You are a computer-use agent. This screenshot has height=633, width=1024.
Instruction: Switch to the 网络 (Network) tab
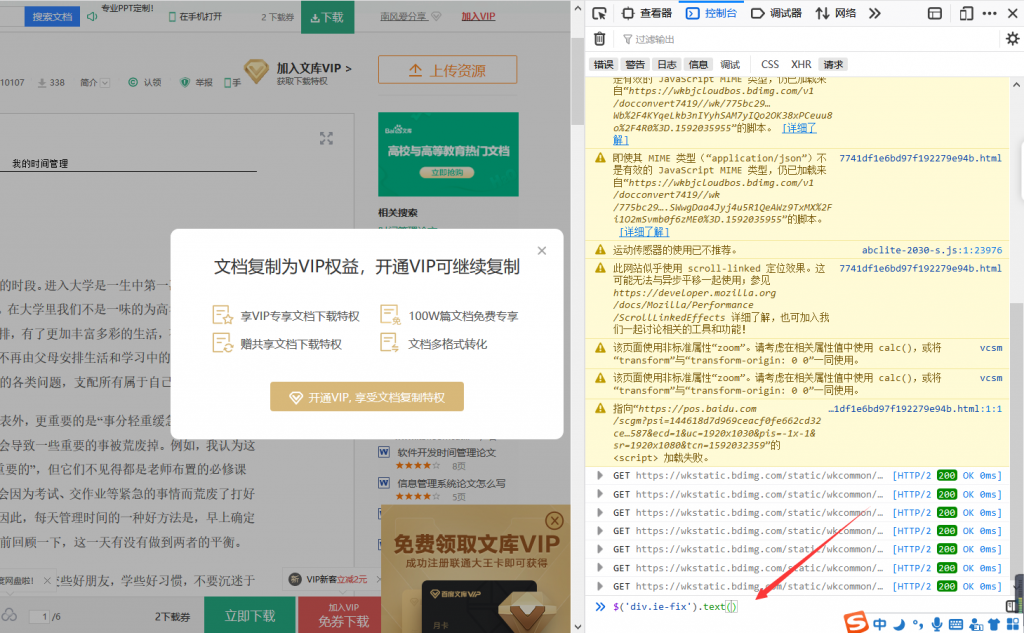(836, 13)
